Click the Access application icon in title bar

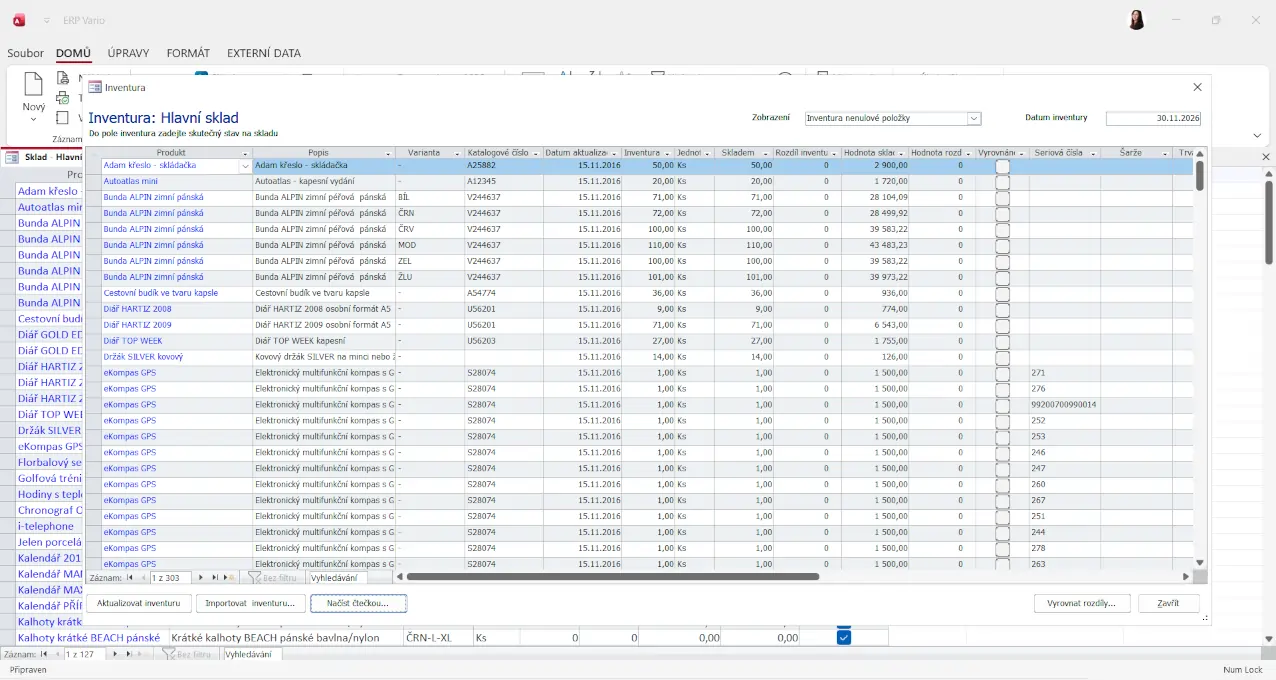(18, 20)
